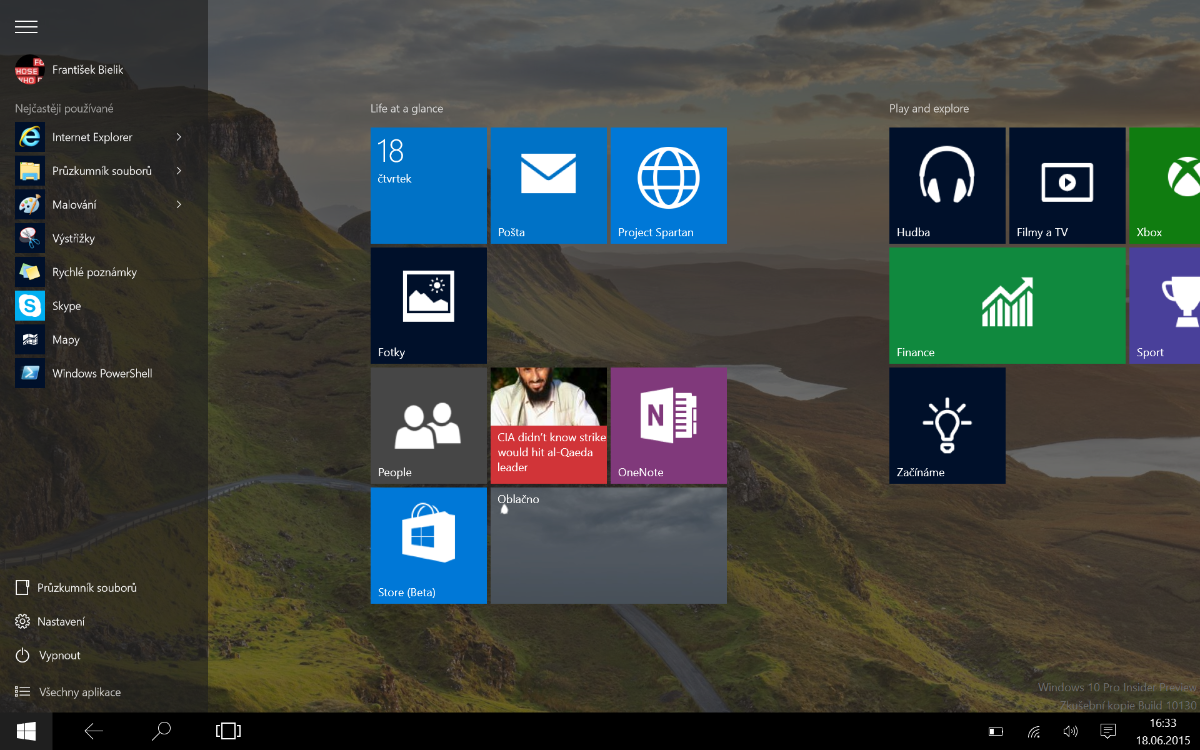Screen dimensions: 1200x750
Task: Open the Hudba music tile
Action: point(946,185)
